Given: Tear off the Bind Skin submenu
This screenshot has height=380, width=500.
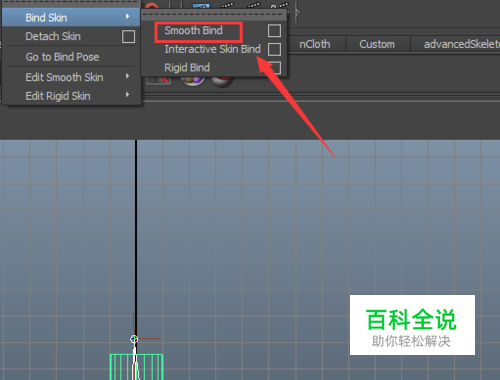Looking at the screenshot, I should click(x=214, y=15).
